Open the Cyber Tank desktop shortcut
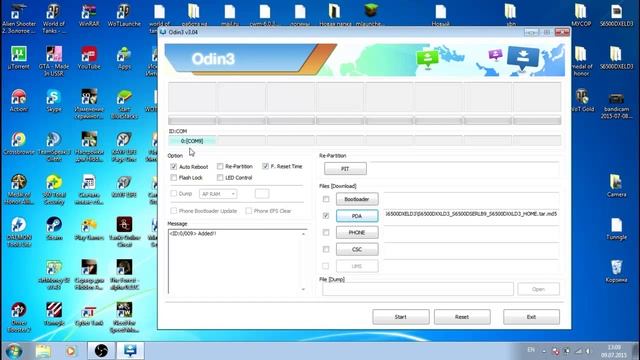Image resolution: width=640 pixels, height=360 pixels. tap(89, 314)
